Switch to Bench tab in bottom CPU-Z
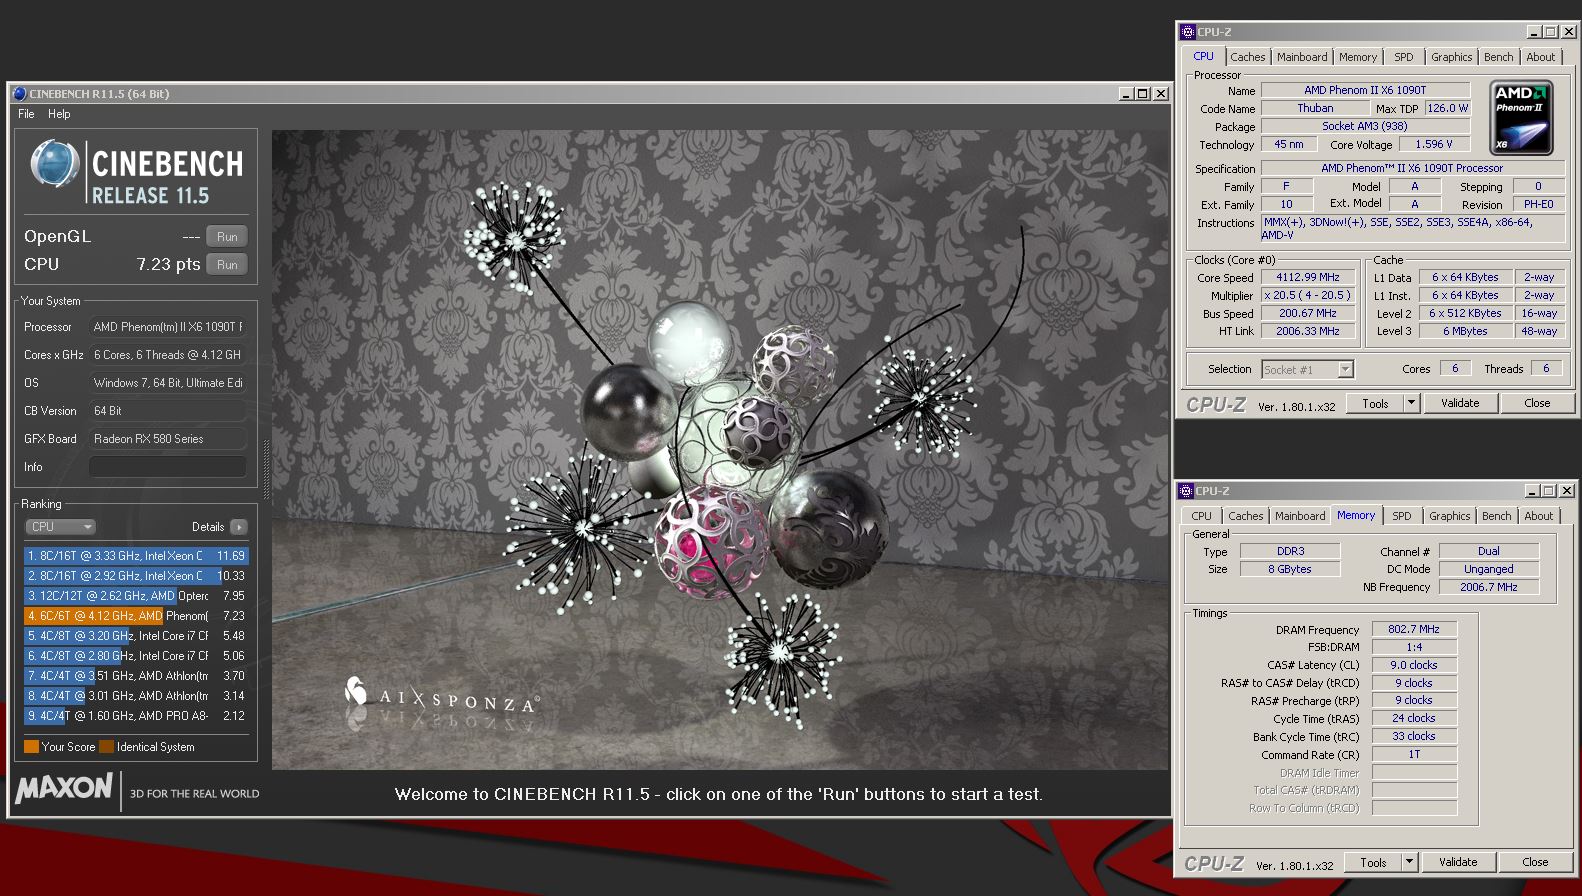 point(1496,516)
